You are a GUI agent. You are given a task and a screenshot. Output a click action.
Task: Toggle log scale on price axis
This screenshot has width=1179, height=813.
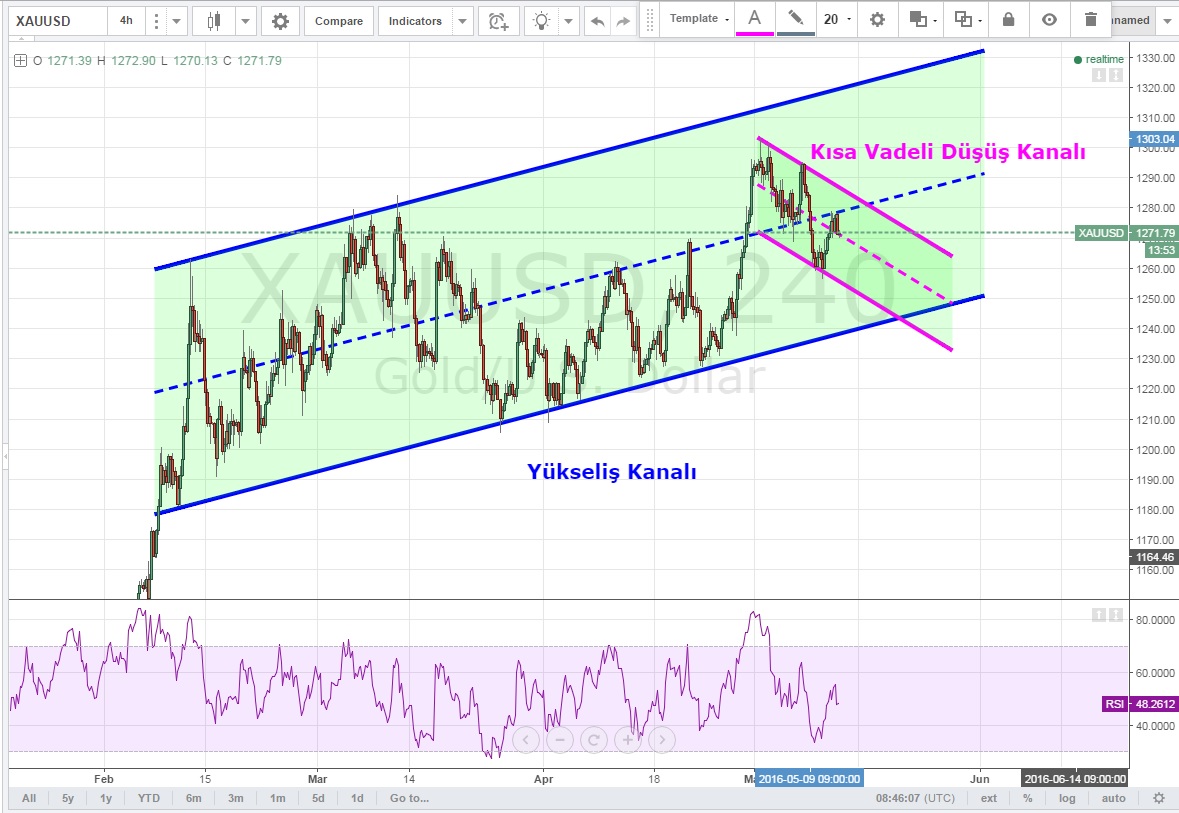pos(1067,798)
